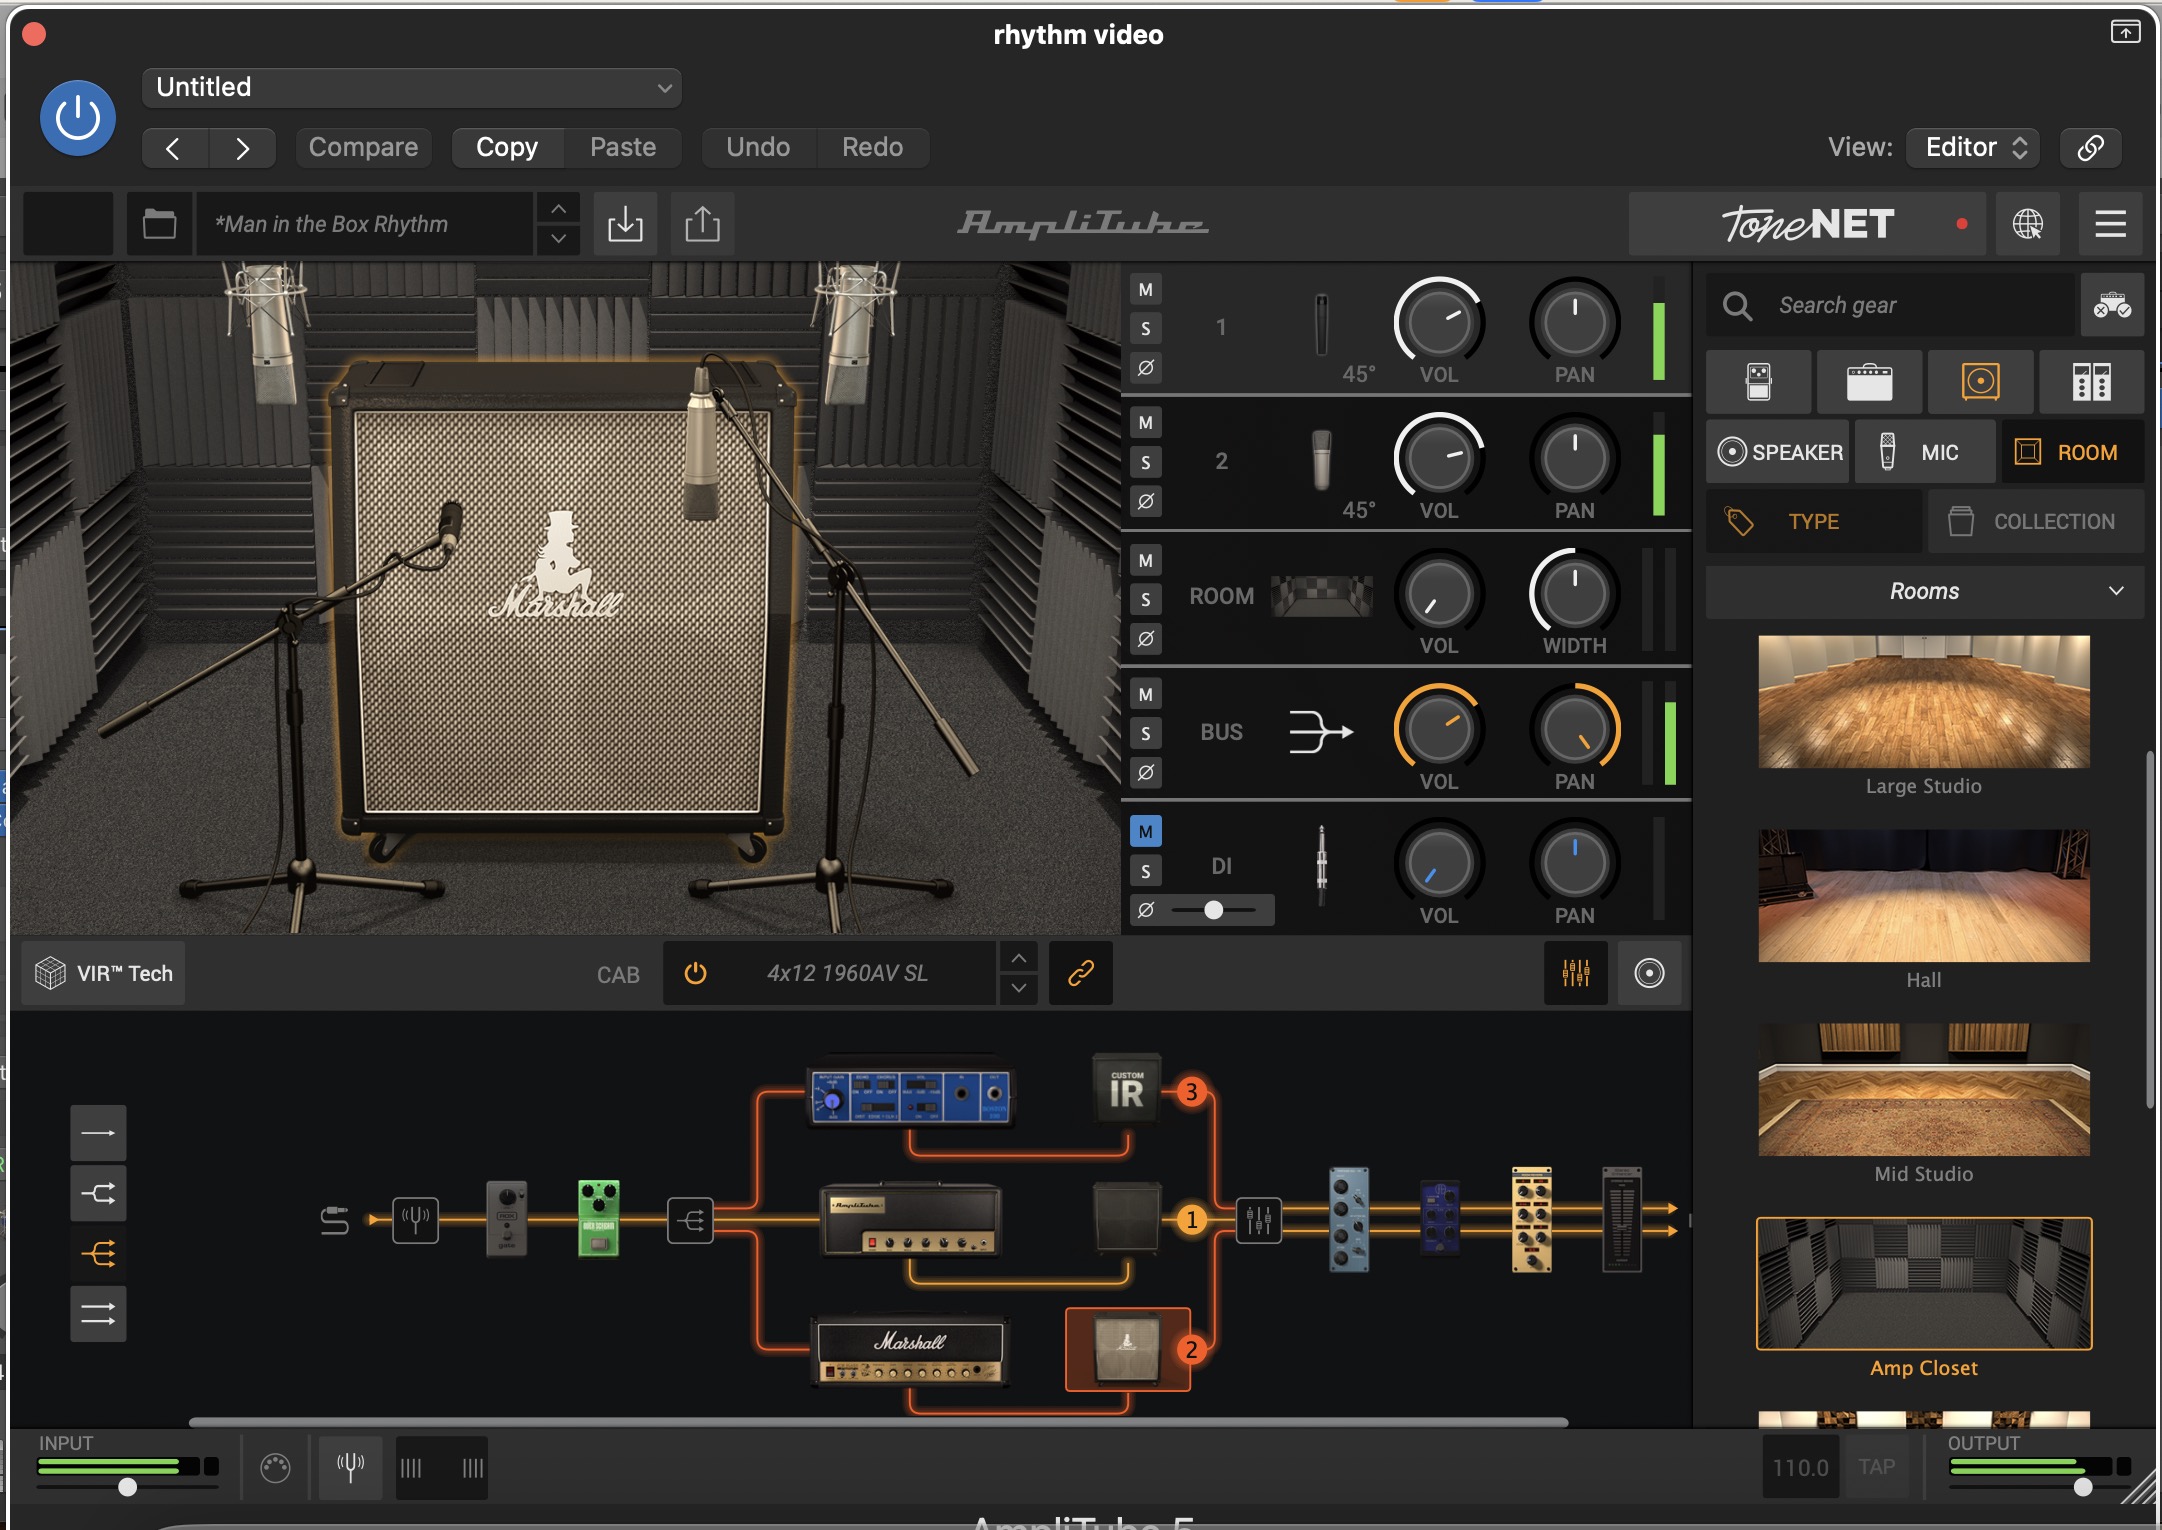Click the Search gear field

(x=1890, y=305)
